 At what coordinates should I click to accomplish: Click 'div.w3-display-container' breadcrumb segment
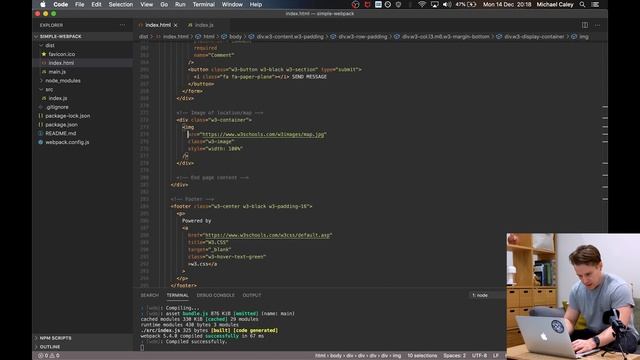coord(534,37)
